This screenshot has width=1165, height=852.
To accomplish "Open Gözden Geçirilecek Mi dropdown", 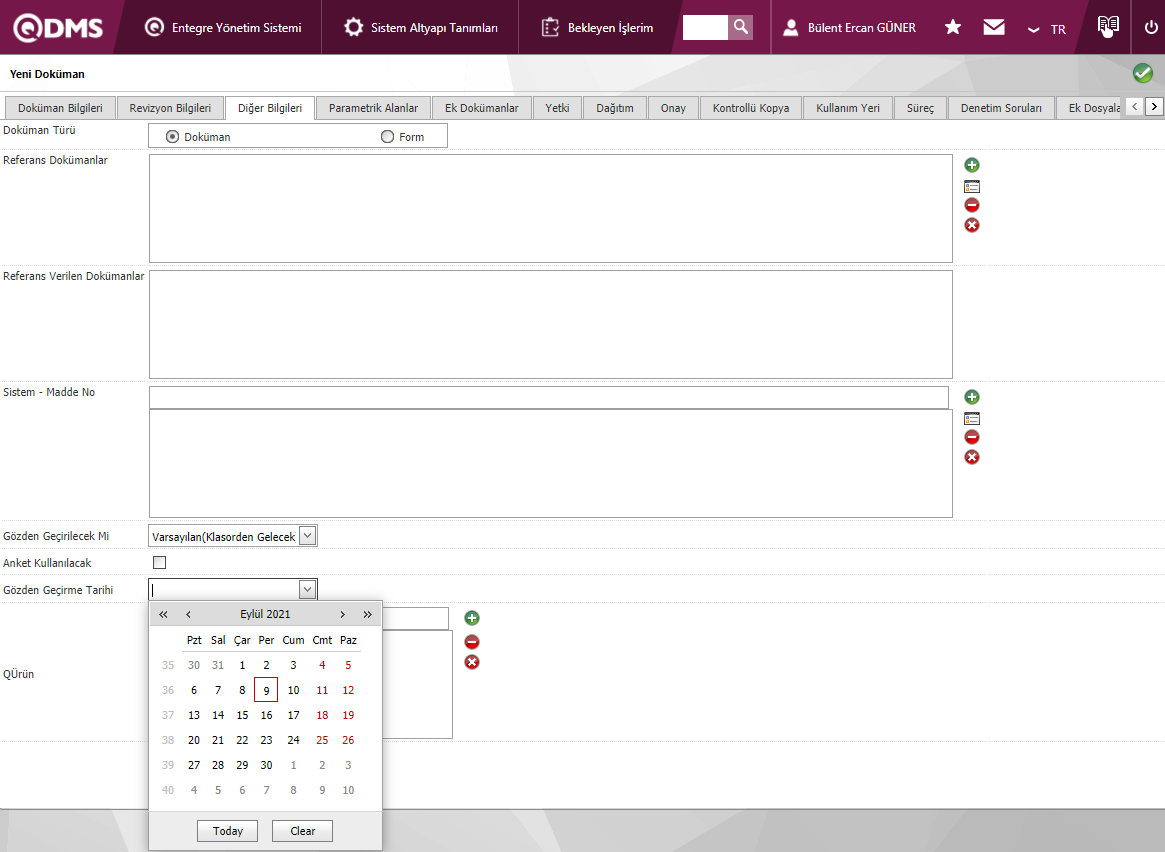I will coord(308,536).
